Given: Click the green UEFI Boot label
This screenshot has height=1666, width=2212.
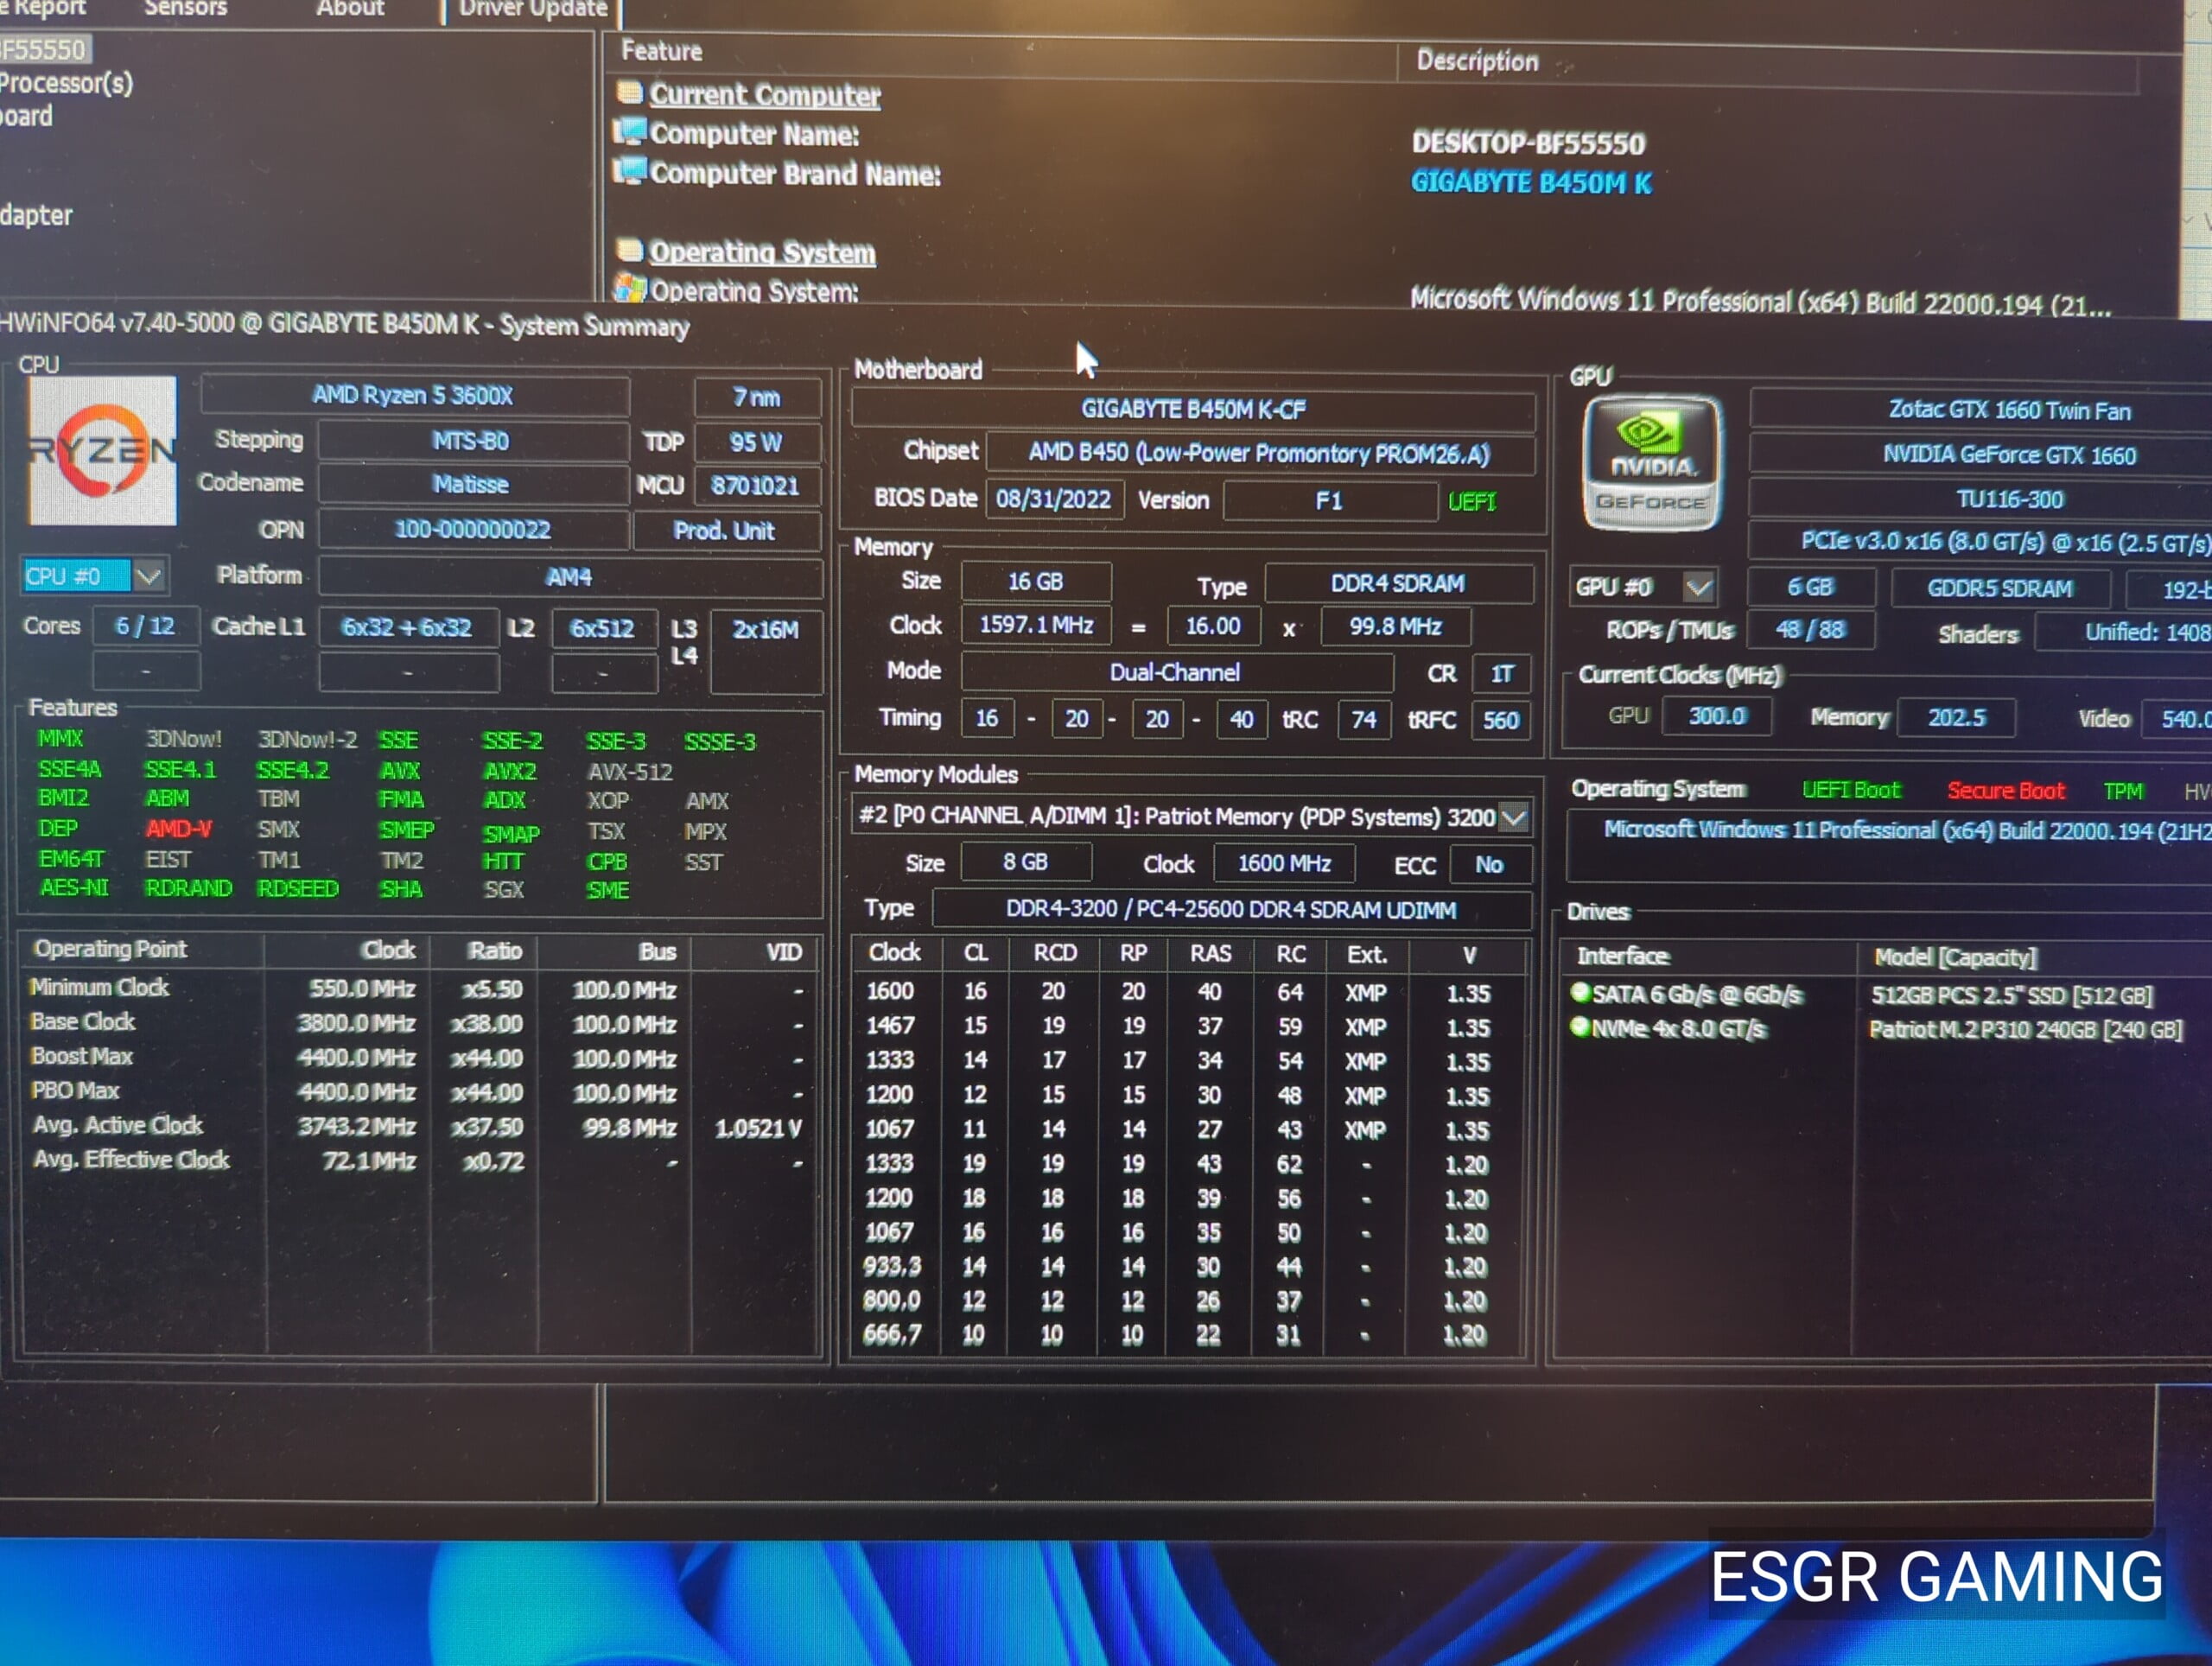Looking at the screenshot, I should 1851,790.
